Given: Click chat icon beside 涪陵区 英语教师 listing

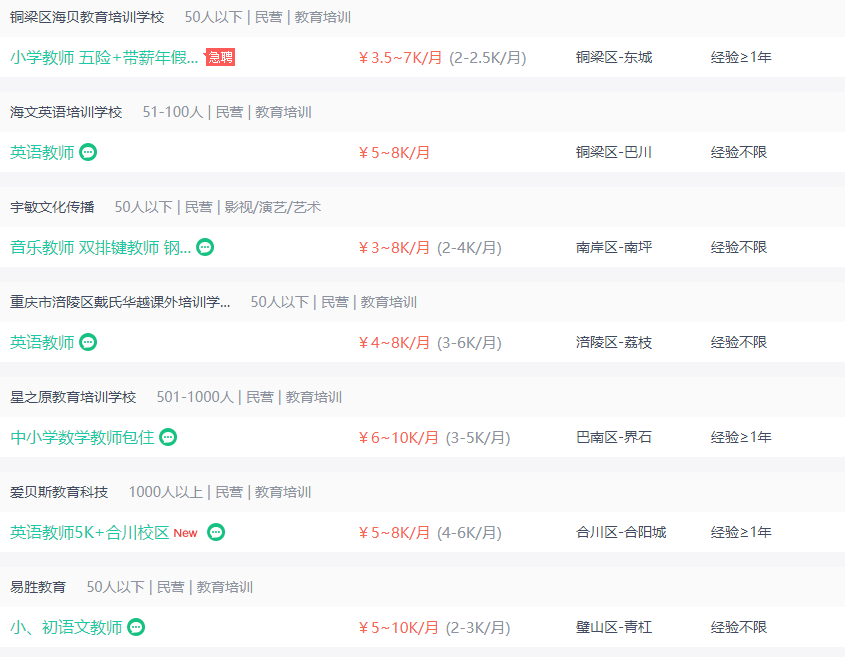Looking at the screenshot, I should pyautogui.click(x=88, y=342).
